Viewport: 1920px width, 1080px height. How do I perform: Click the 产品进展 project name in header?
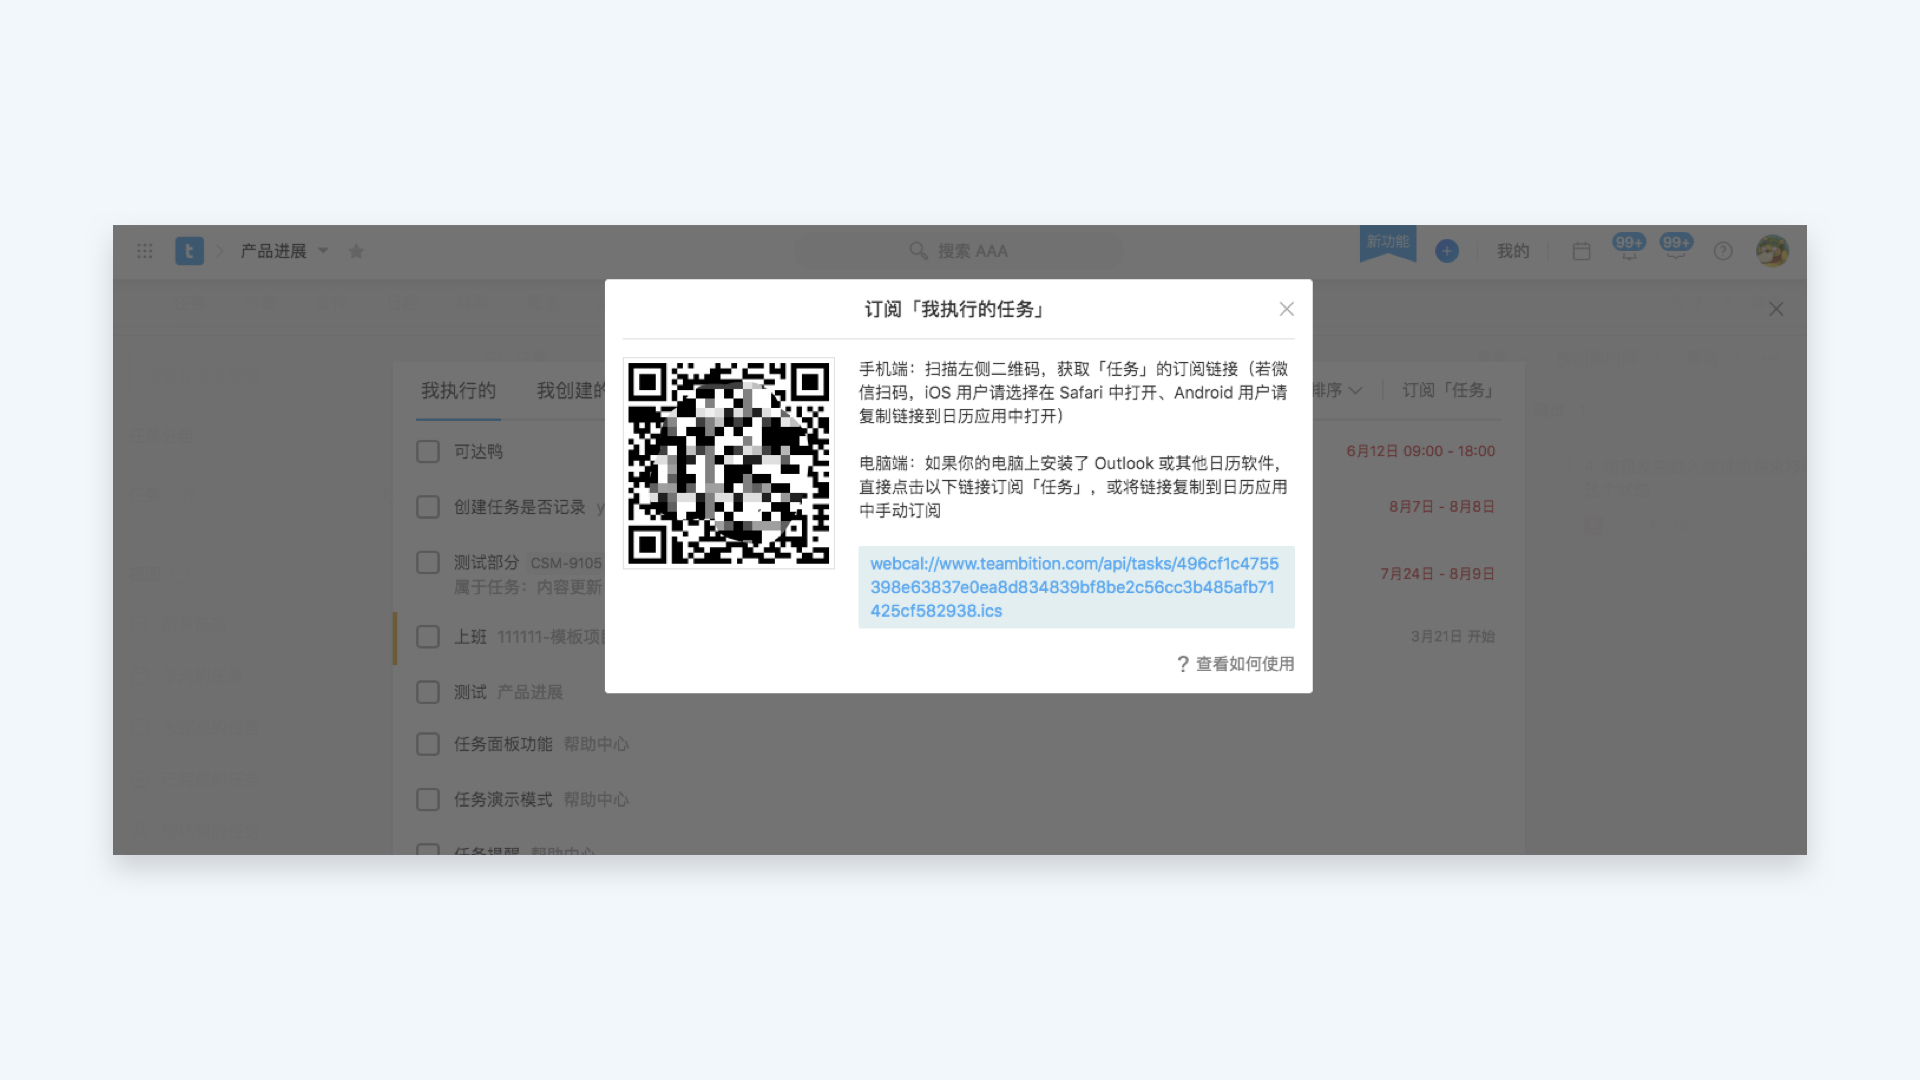(x=273, y=251)
